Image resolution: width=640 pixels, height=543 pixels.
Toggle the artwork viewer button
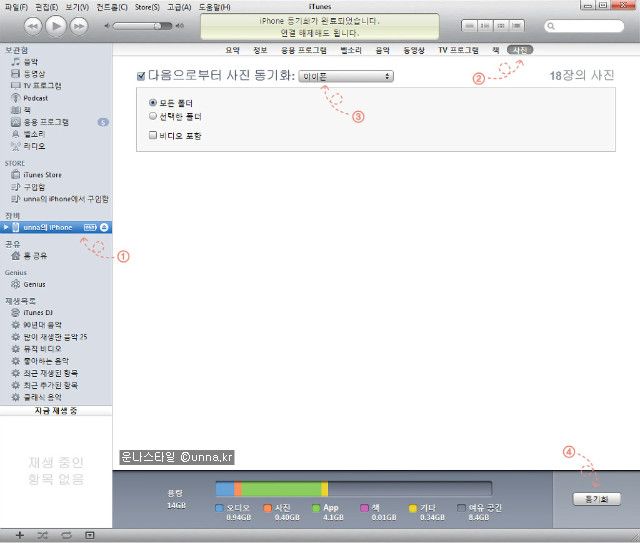pos(90,535)
